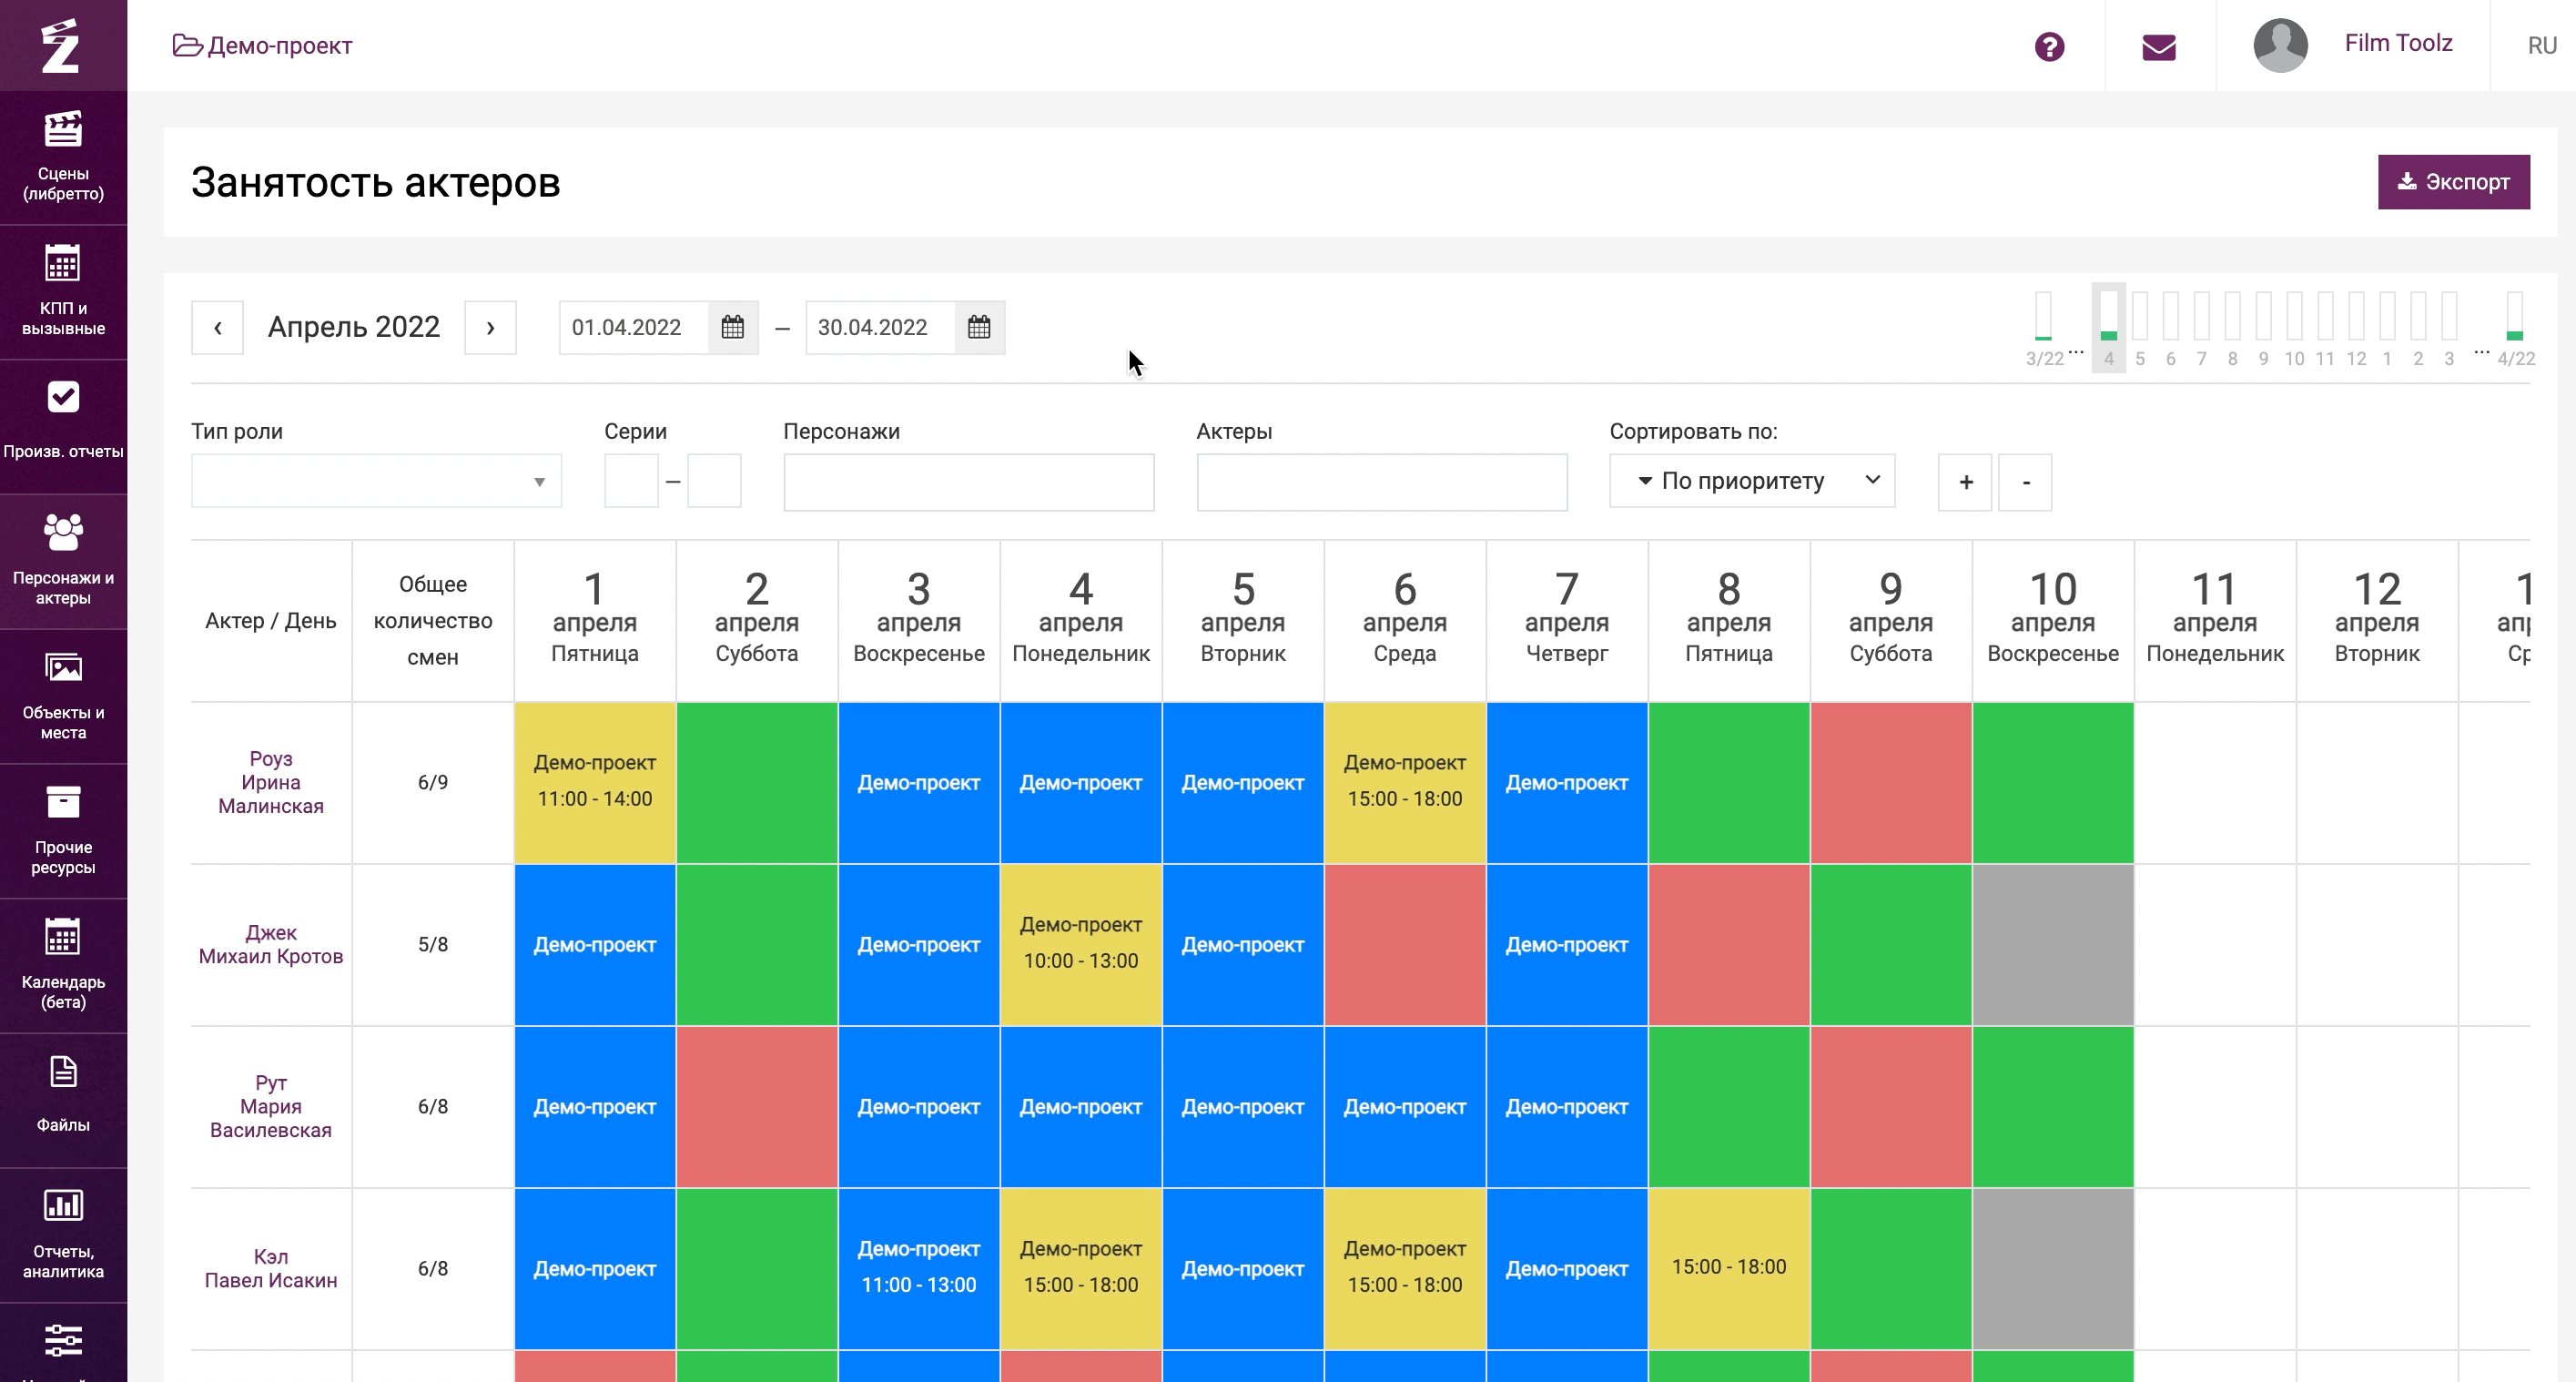This screenshot has height=1382, width=2576.
Task: Open Прочие ресурсы section
Action: (x=63, y=831)
